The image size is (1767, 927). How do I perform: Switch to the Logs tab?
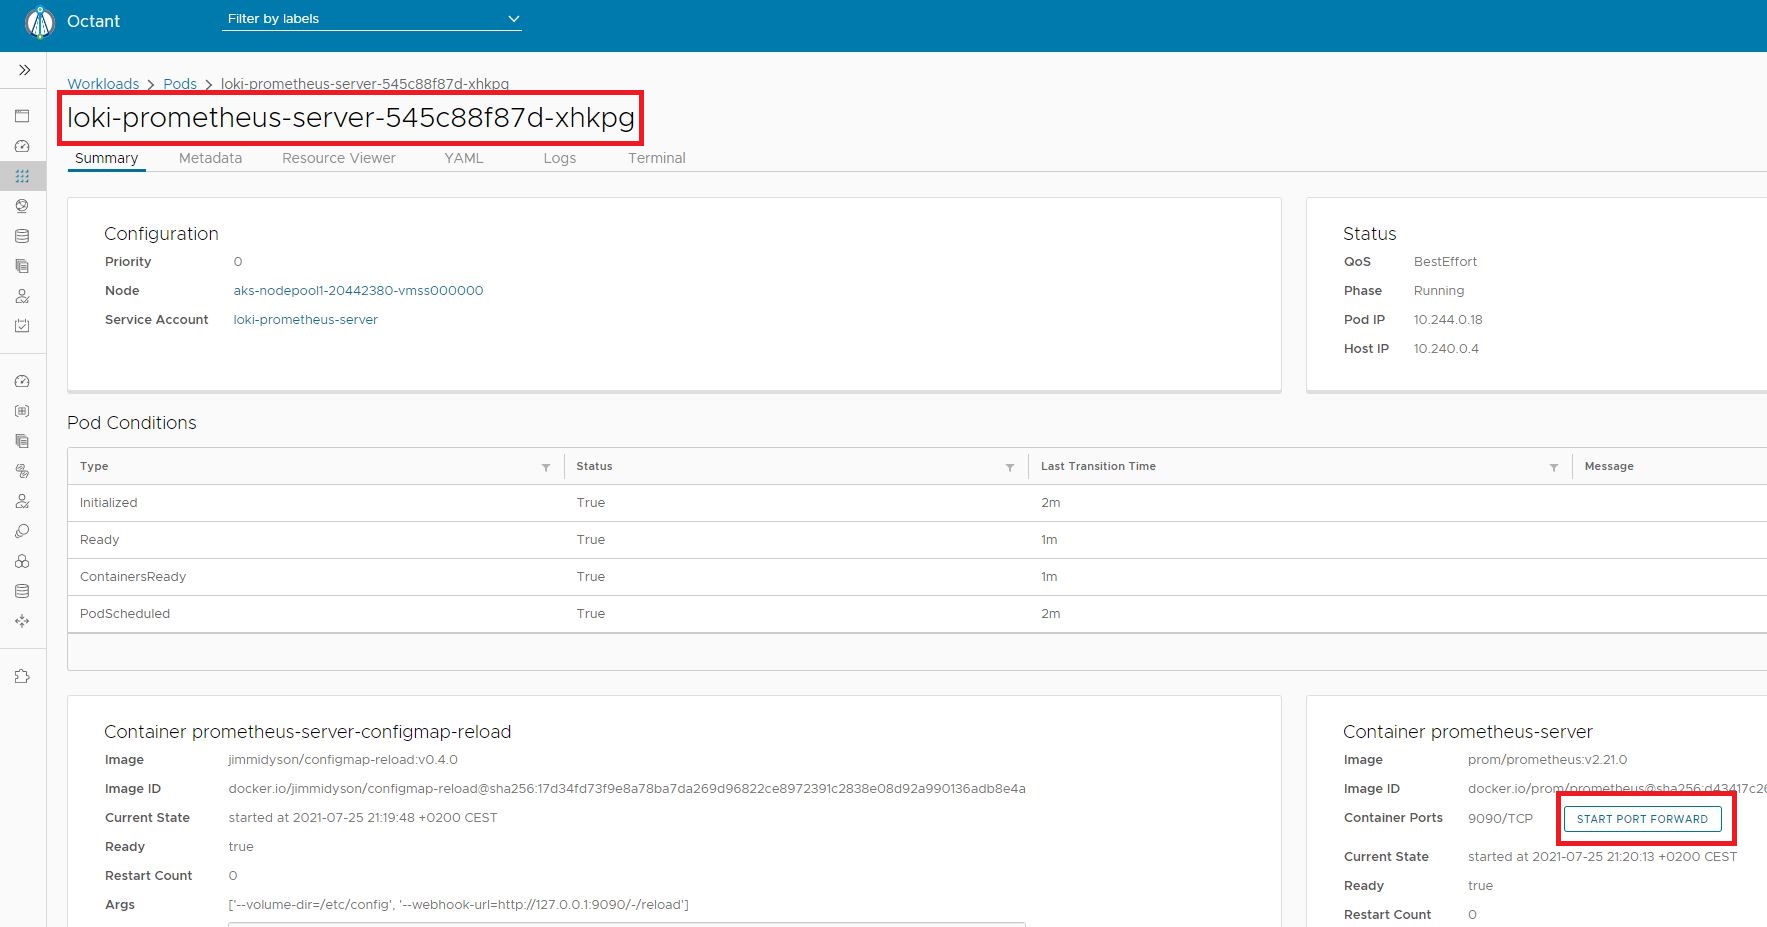559,158
